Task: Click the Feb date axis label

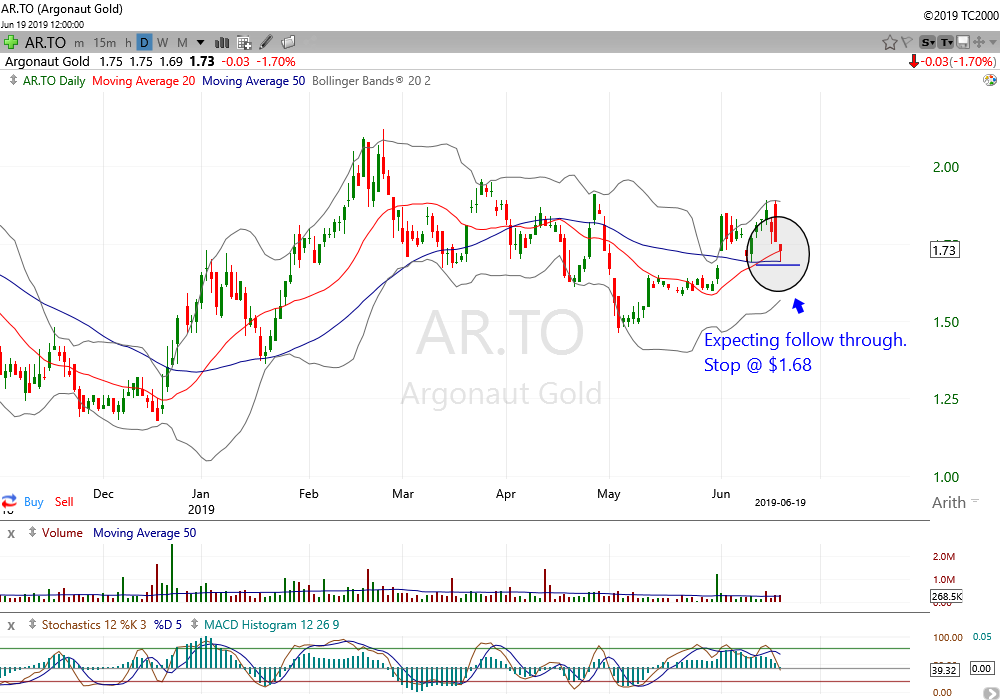Action: click(309, 493)
